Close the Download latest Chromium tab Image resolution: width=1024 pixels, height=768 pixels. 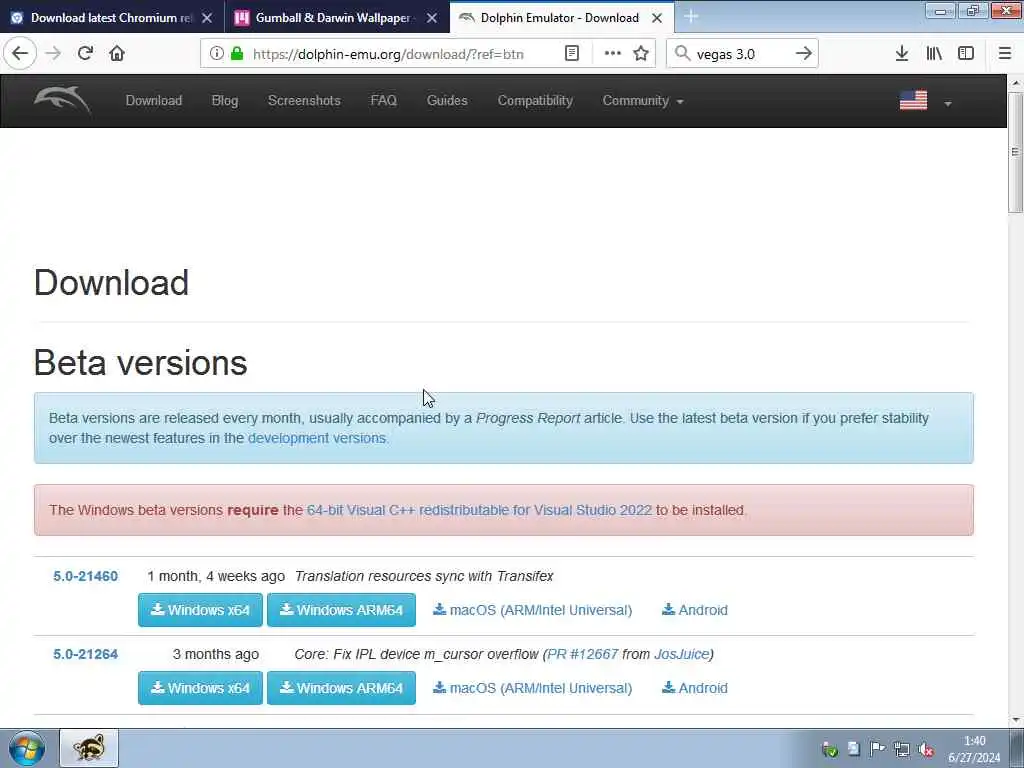tap(207, 18)
